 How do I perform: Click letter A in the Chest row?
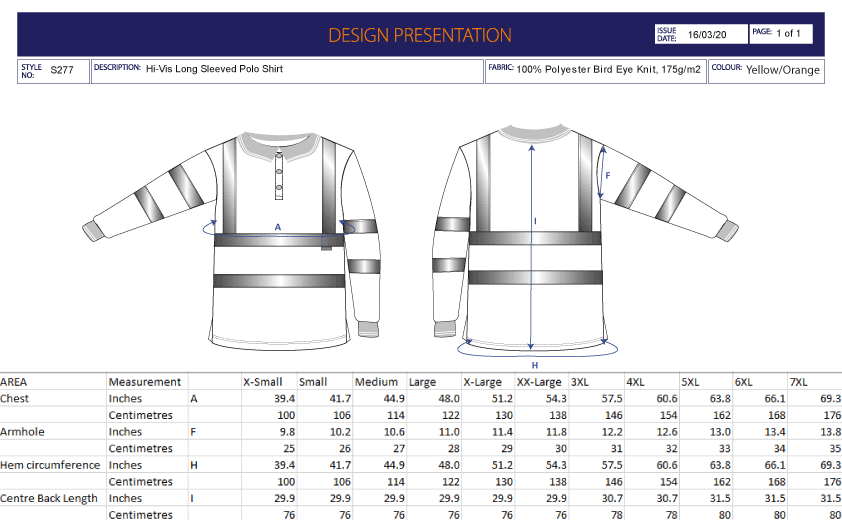(194, 399)
